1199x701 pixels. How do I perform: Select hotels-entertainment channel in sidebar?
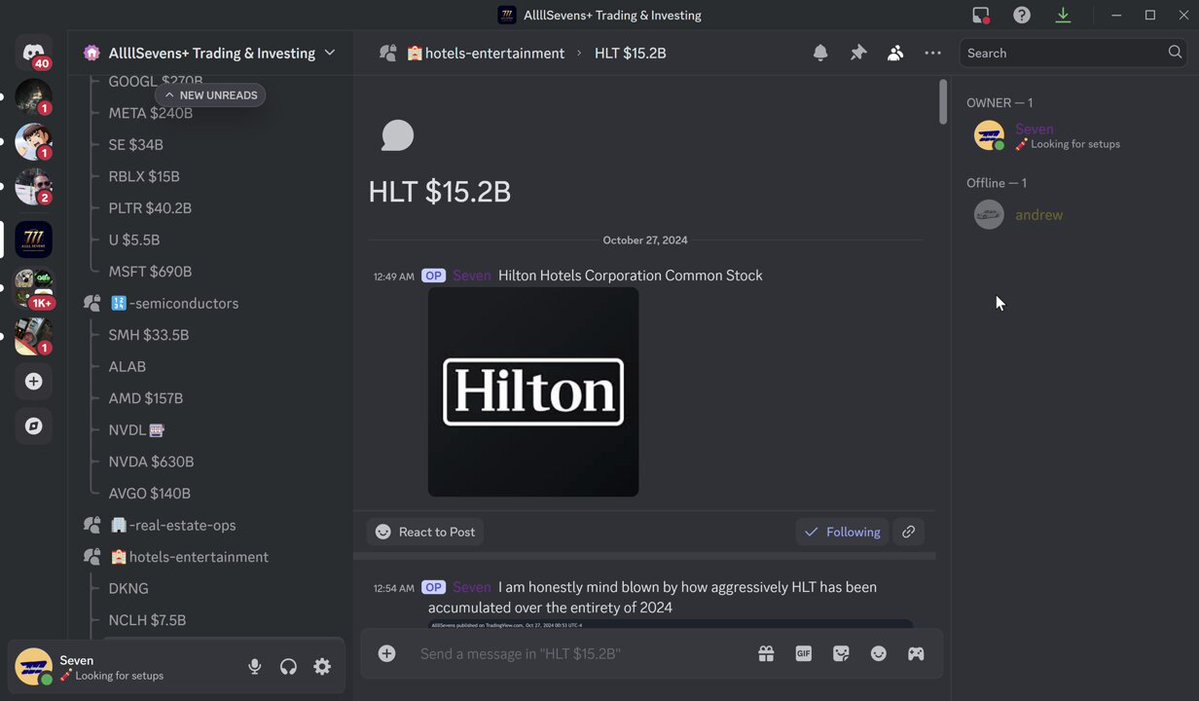click(x=190, y=557)
